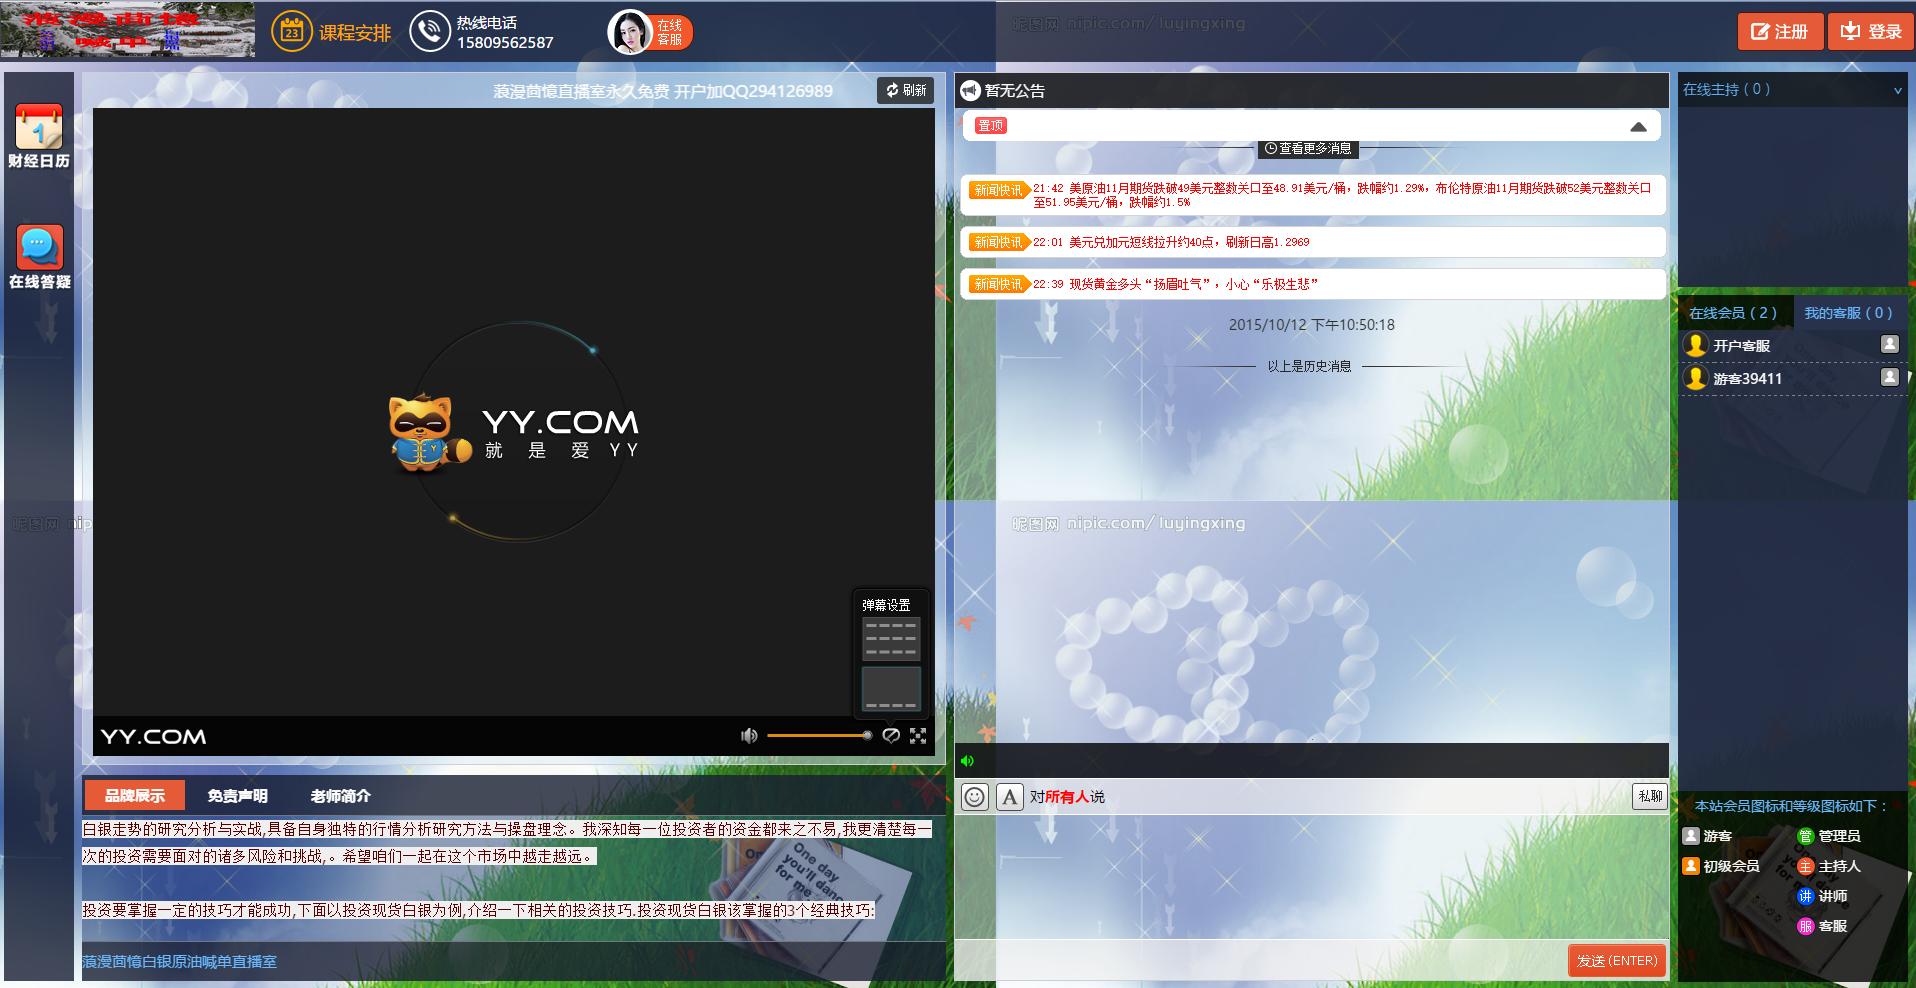The height and width of the screenshot is (988, 1916).
Task: Open the 财经日历 calendar icon
Action: pos(39,127)
